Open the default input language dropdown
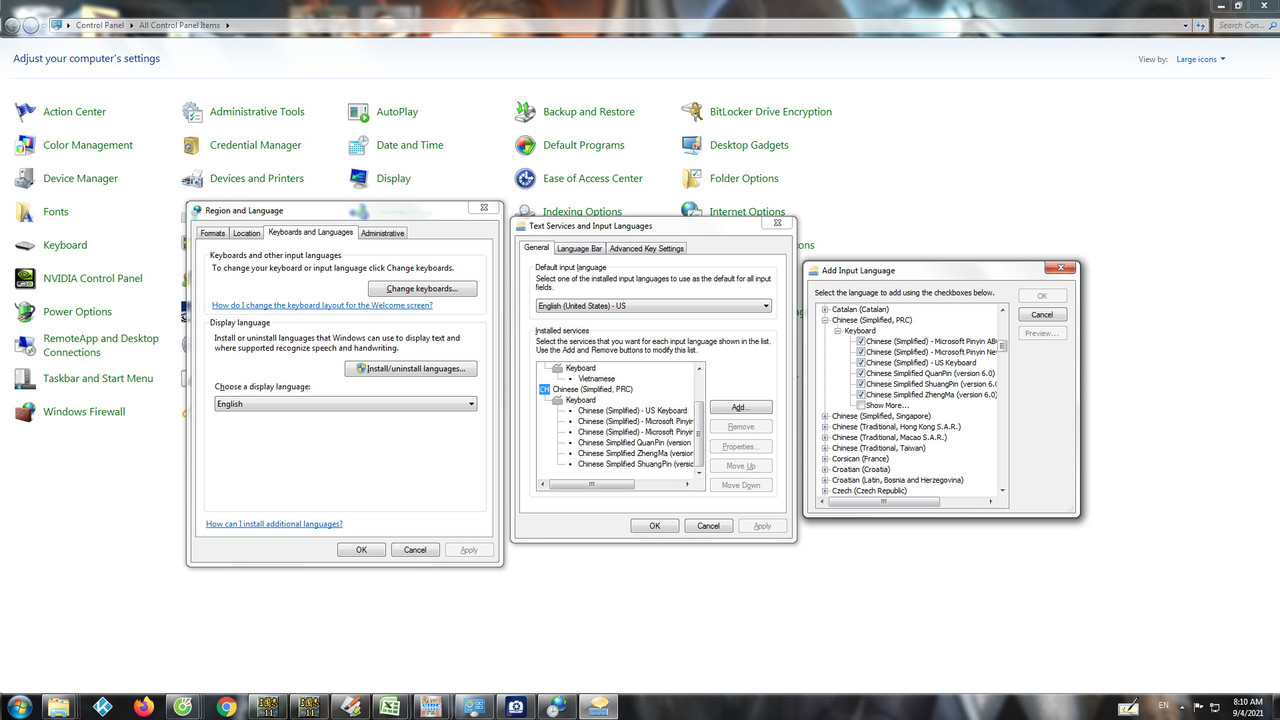 [654, 306]
